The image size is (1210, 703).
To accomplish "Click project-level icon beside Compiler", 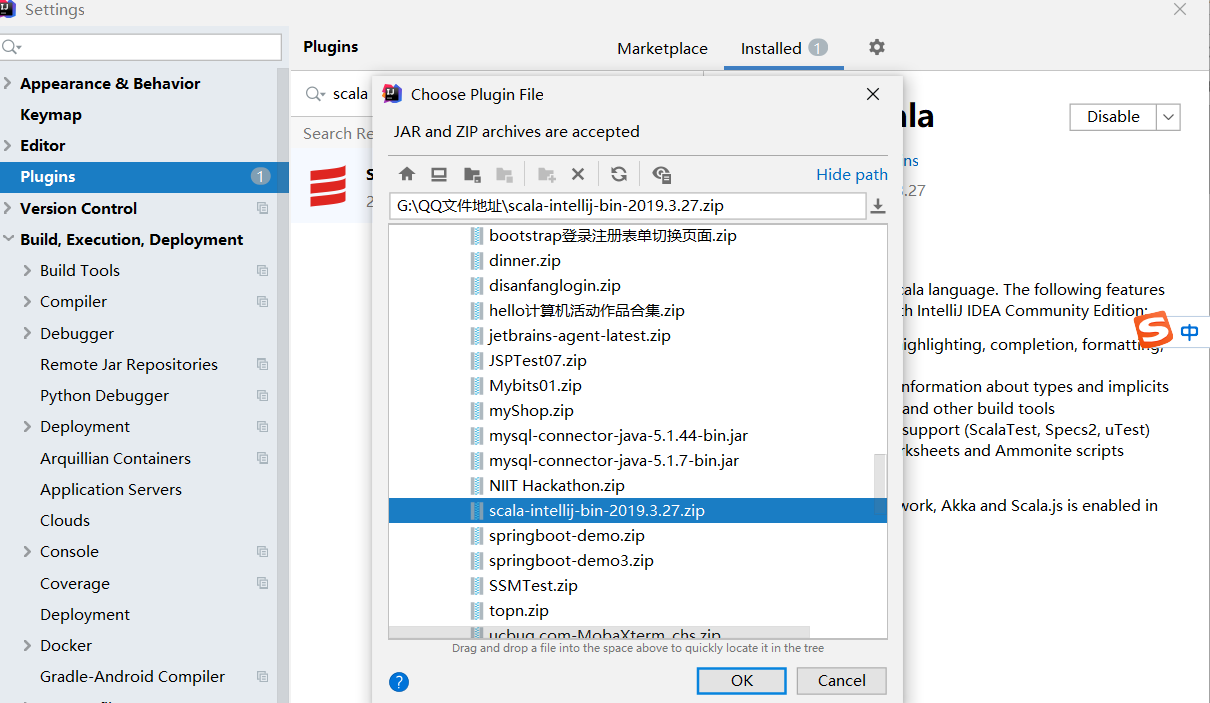I will click(x=263, y=301).
